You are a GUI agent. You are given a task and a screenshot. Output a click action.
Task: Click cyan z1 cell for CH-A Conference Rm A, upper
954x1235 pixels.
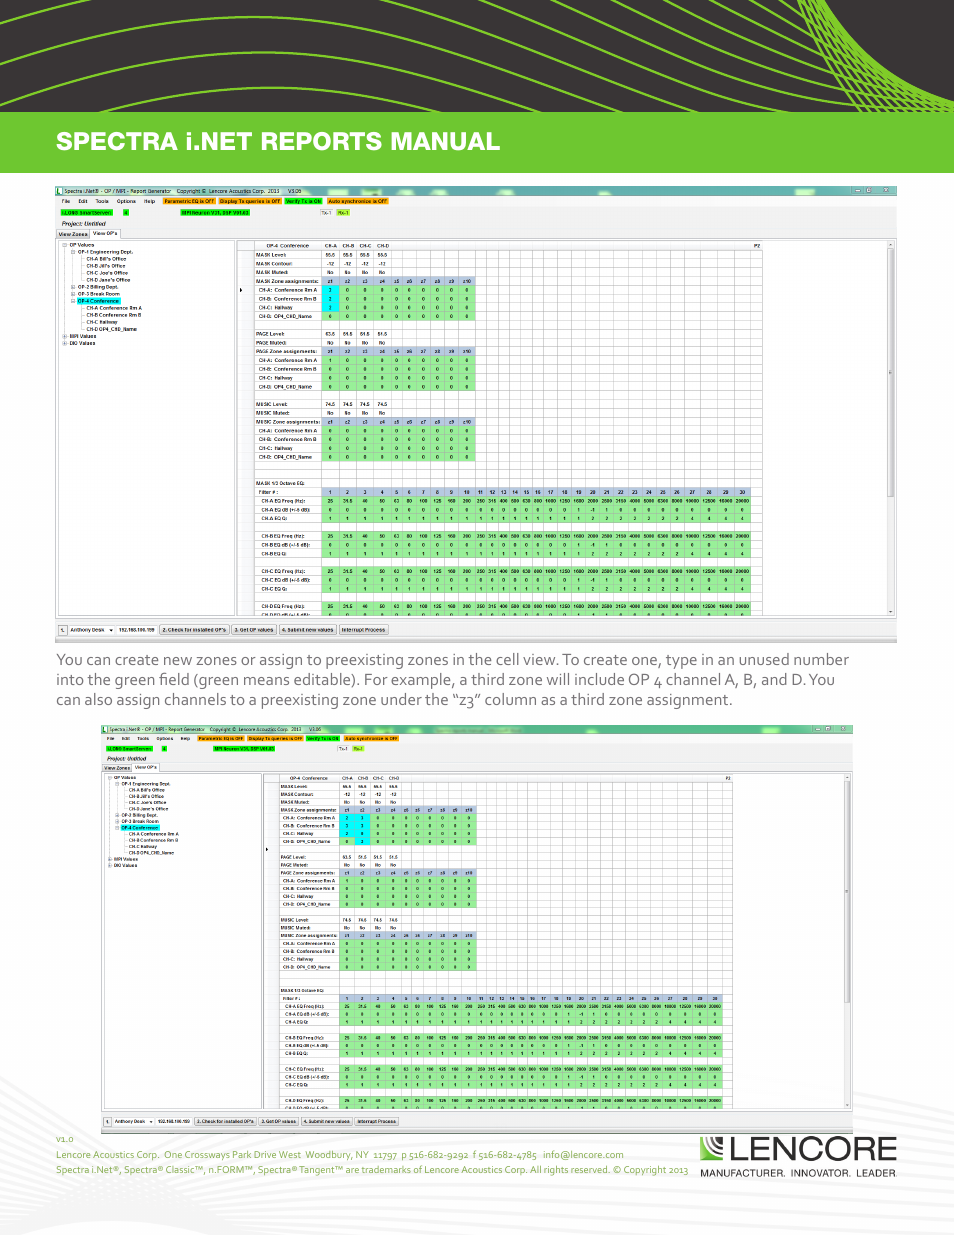point(331,290)
